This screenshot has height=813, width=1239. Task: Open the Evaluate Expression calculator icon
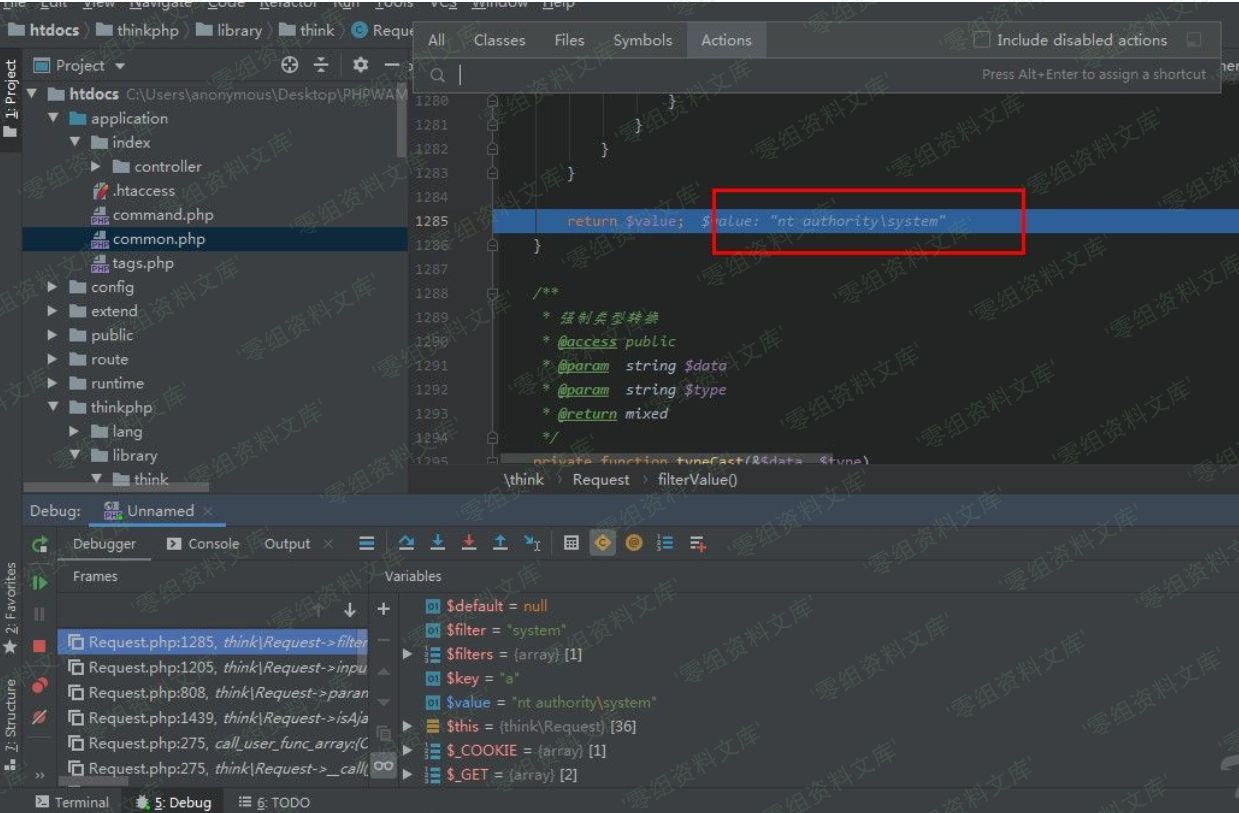point(571,543)
